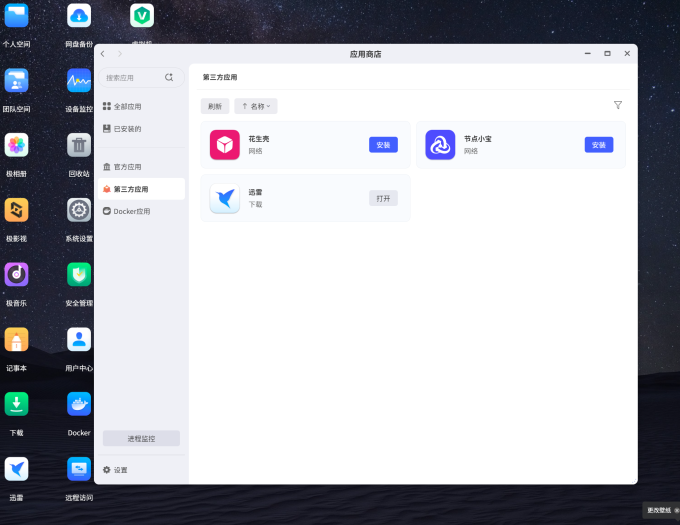Open the 团队空间 desktop icon
The image size is (680, 525).
pyautogui.click(x=16, y=81)
